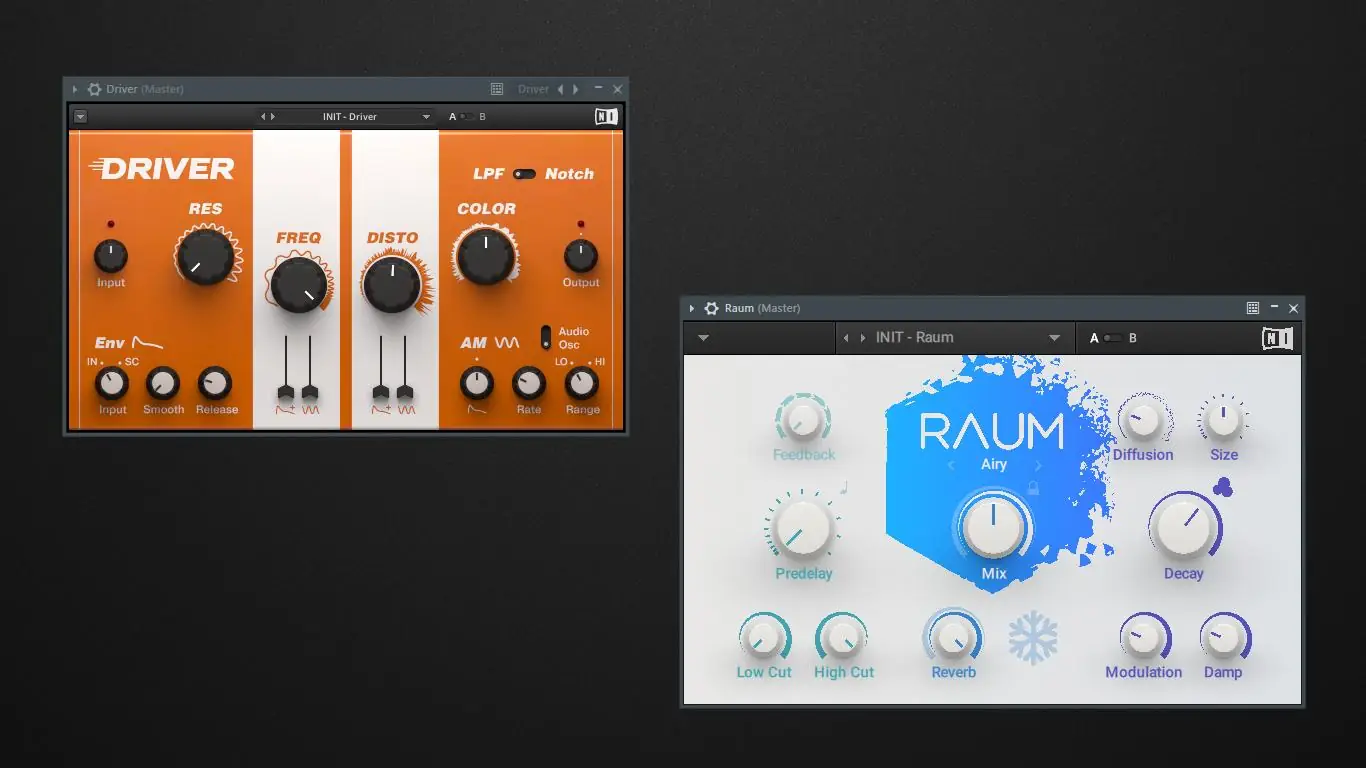
Task: Click the Low Cut knob in Raum
Action: tap(764, 638)
